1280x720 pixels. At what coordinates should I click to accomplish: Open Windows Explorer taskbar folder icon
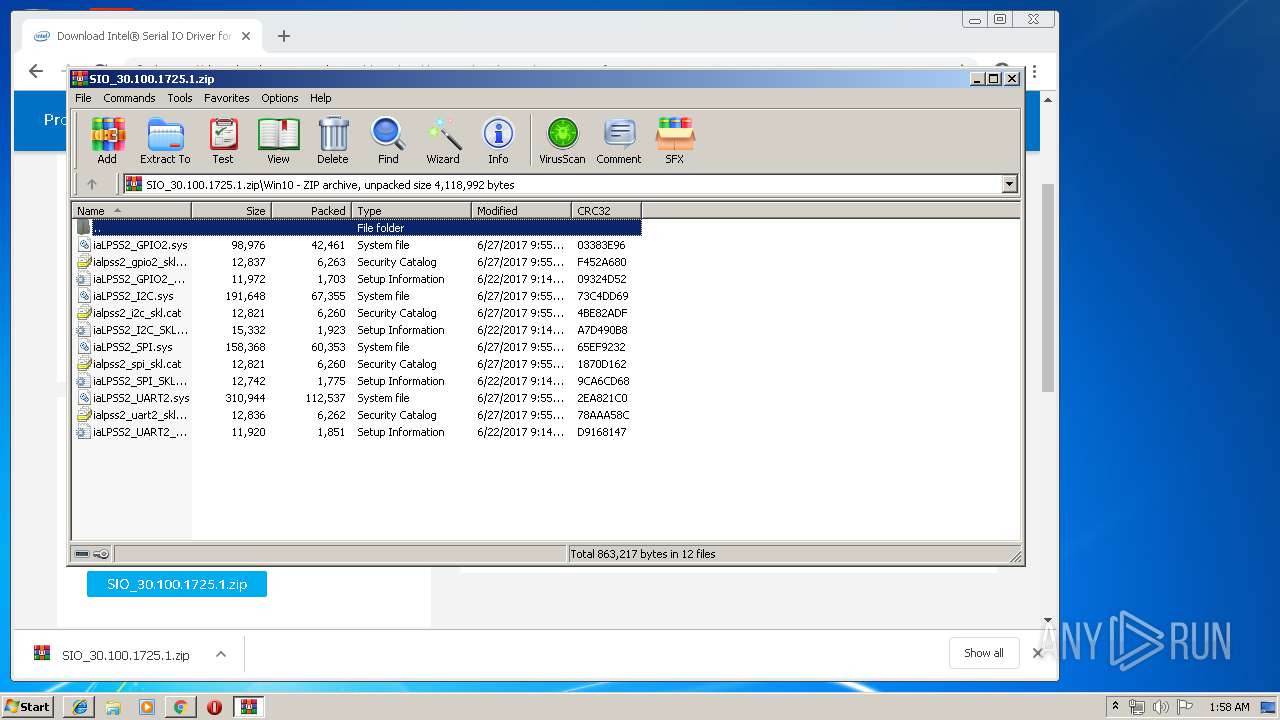click(113, 707)
